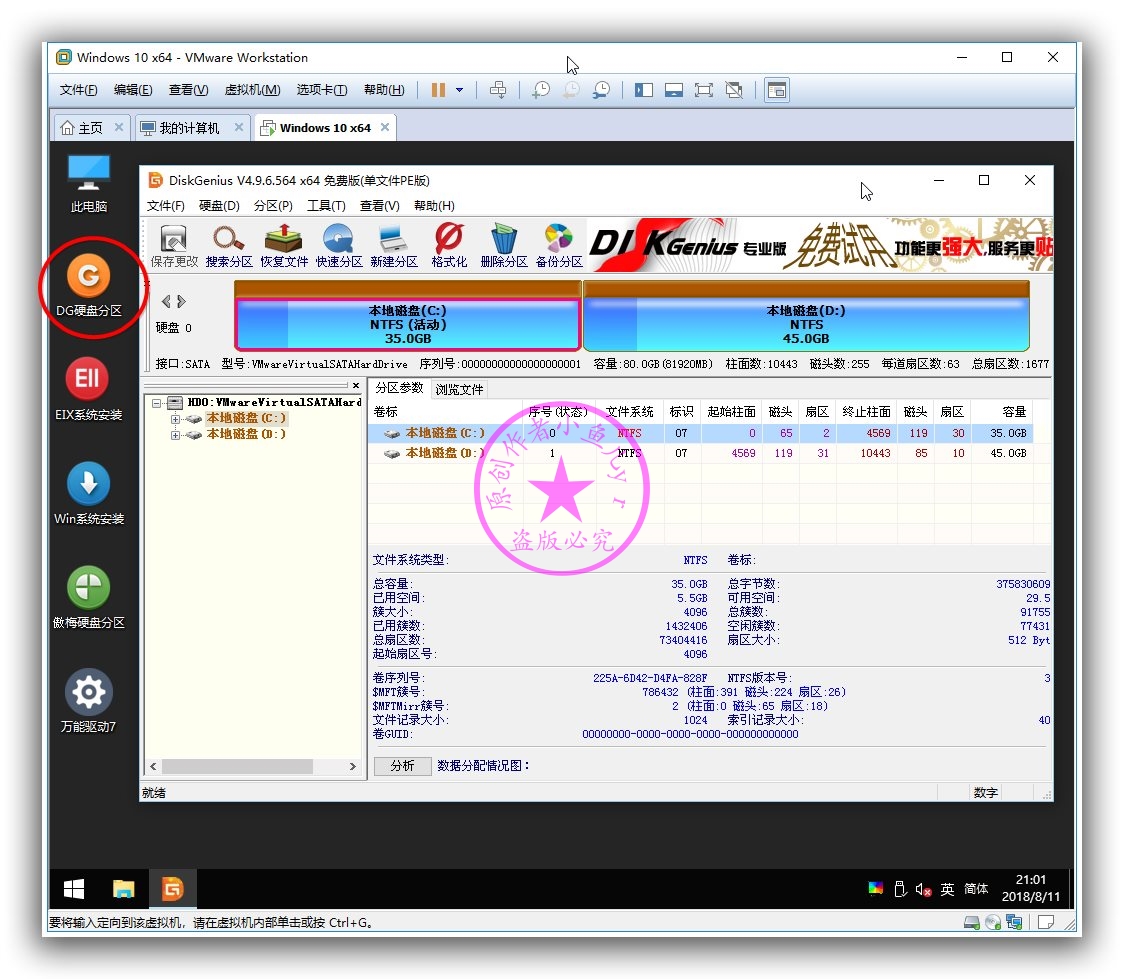Select 本地磁盘 (C:) row in partition table
Screen dimensions: 1124x979
tap(700, 433)
